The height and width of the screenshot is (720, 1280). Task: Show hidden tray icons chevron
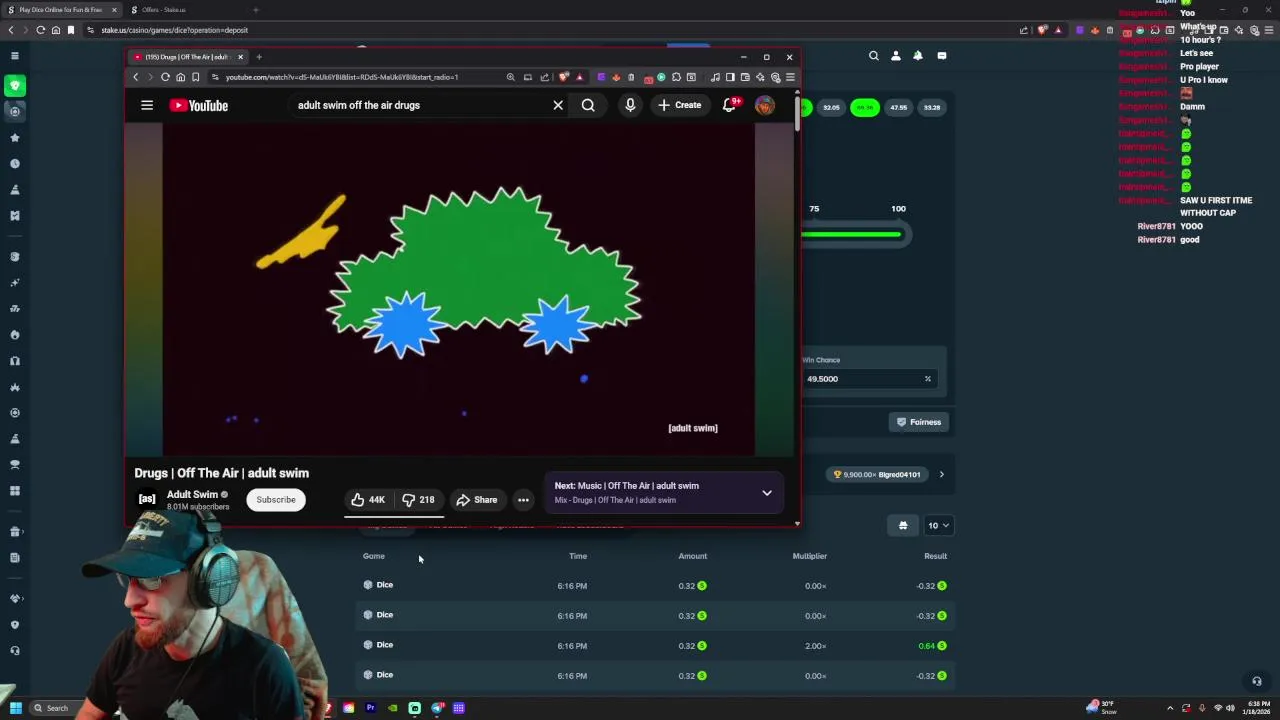(1170, 708)
